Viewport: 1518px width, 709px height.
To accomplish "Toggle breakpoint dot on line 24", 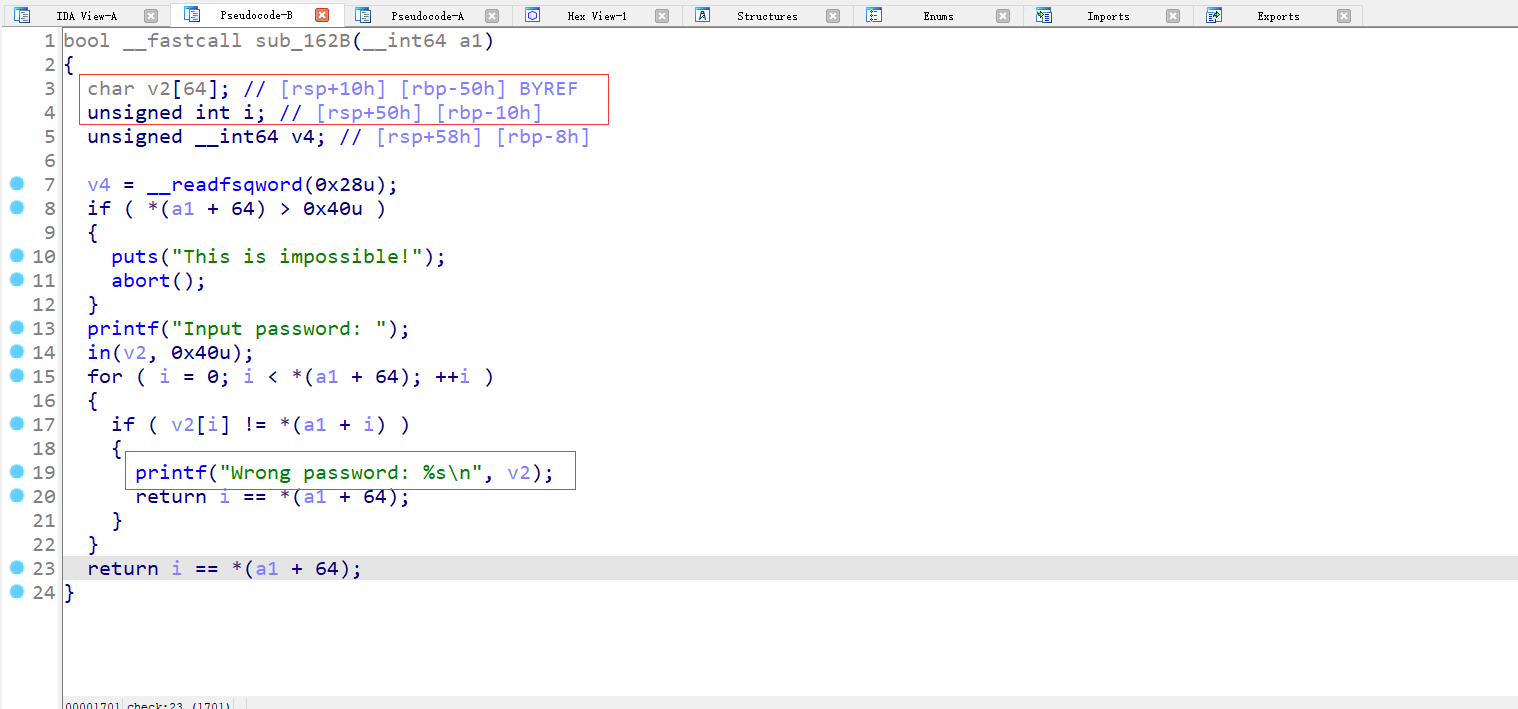I will click(x=16, y=592).
